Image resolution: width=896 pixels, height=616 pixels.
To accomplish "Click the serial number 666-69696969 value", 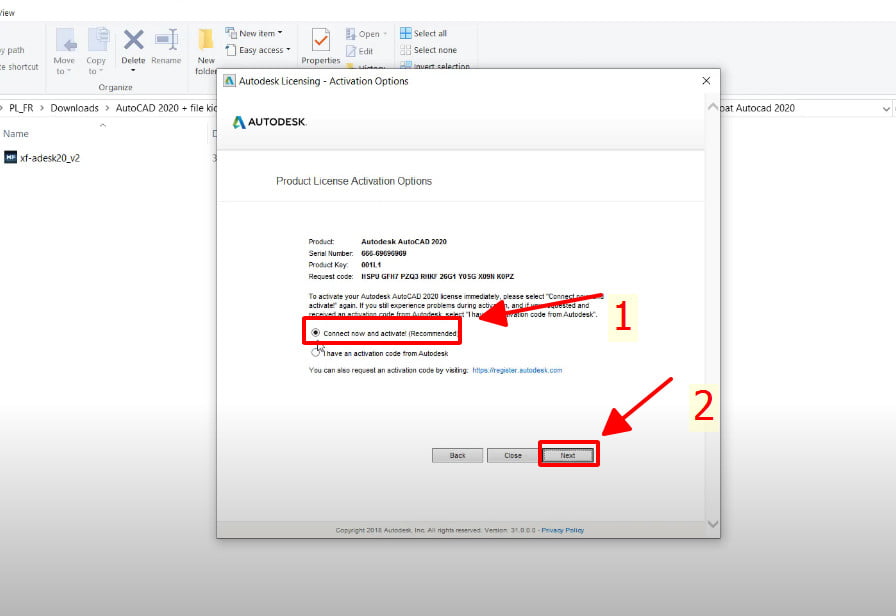I will [383, 253].
